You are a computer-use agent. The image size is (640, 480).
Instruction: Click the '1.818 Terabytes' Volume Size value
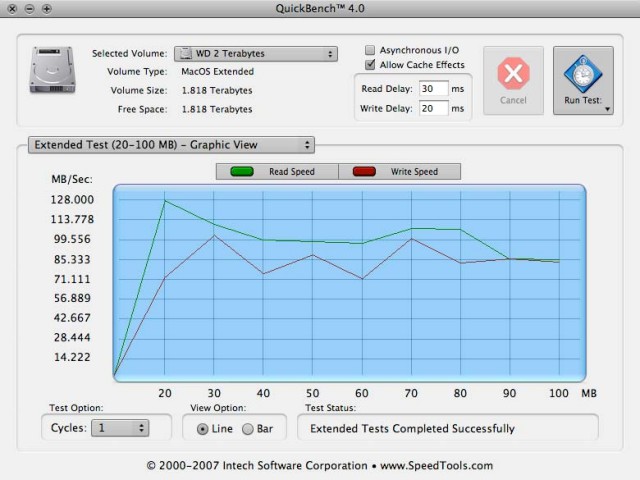(x=217, y=90)
